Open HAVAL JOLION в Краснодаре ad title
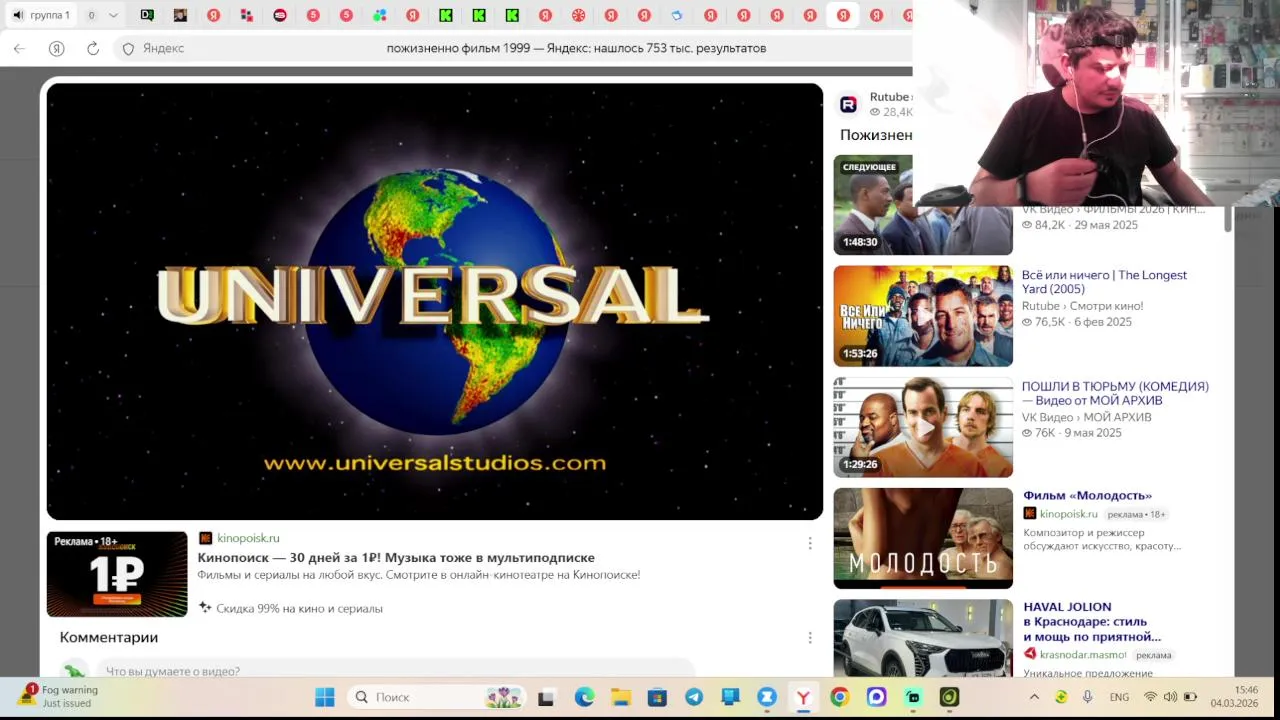 coord(1092,621)
